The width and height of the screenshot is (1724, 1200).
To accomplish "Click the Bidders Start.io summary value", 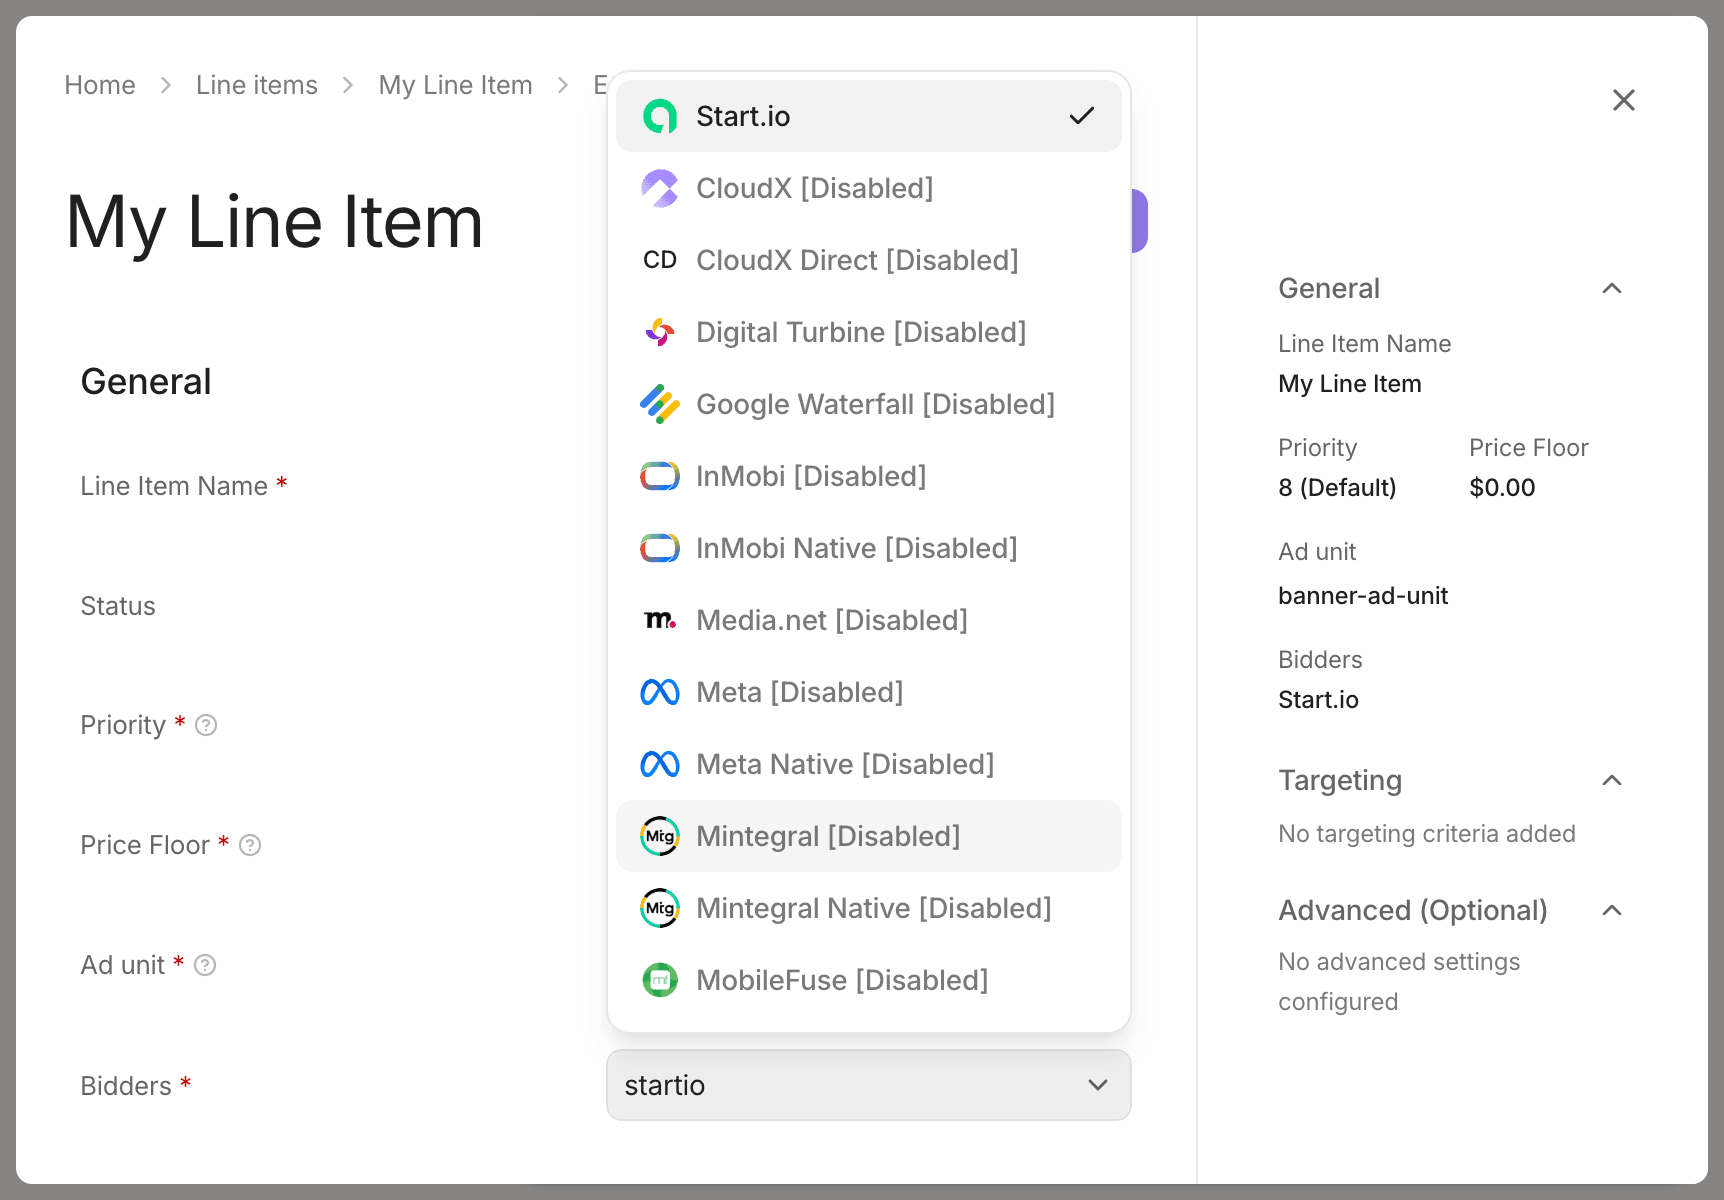I will tap(1318, 700).
